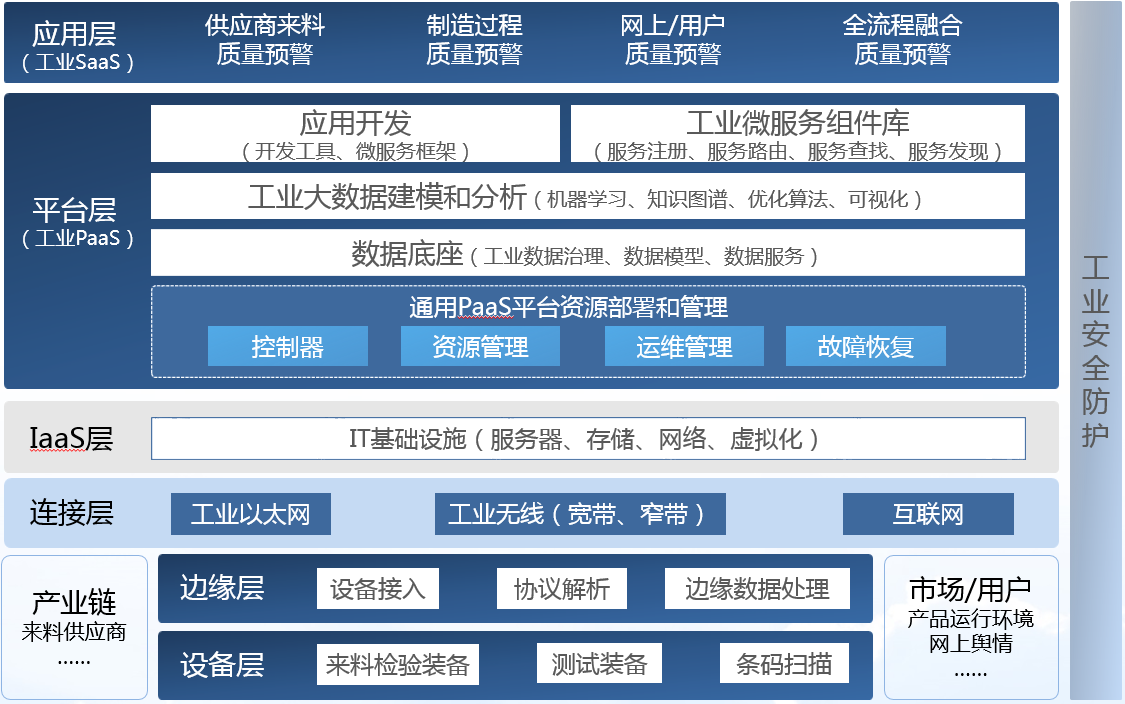1125x704 pixels.
Task: Click the 运维管理 box
Action: point(684,346)
